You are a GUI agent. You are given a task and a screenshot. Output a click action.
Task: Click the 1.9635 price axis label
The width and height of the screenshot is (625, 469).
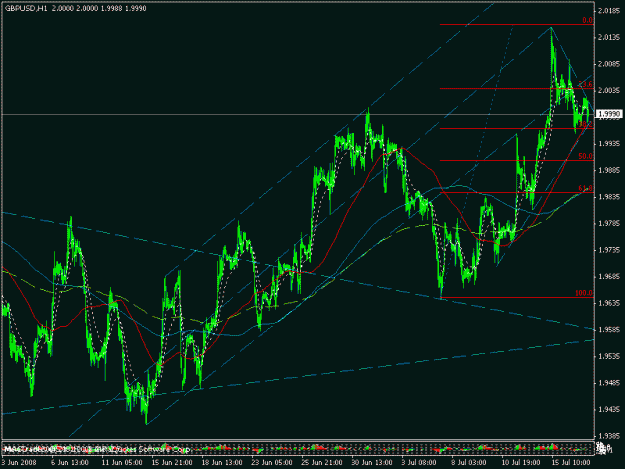pos(609,303)
